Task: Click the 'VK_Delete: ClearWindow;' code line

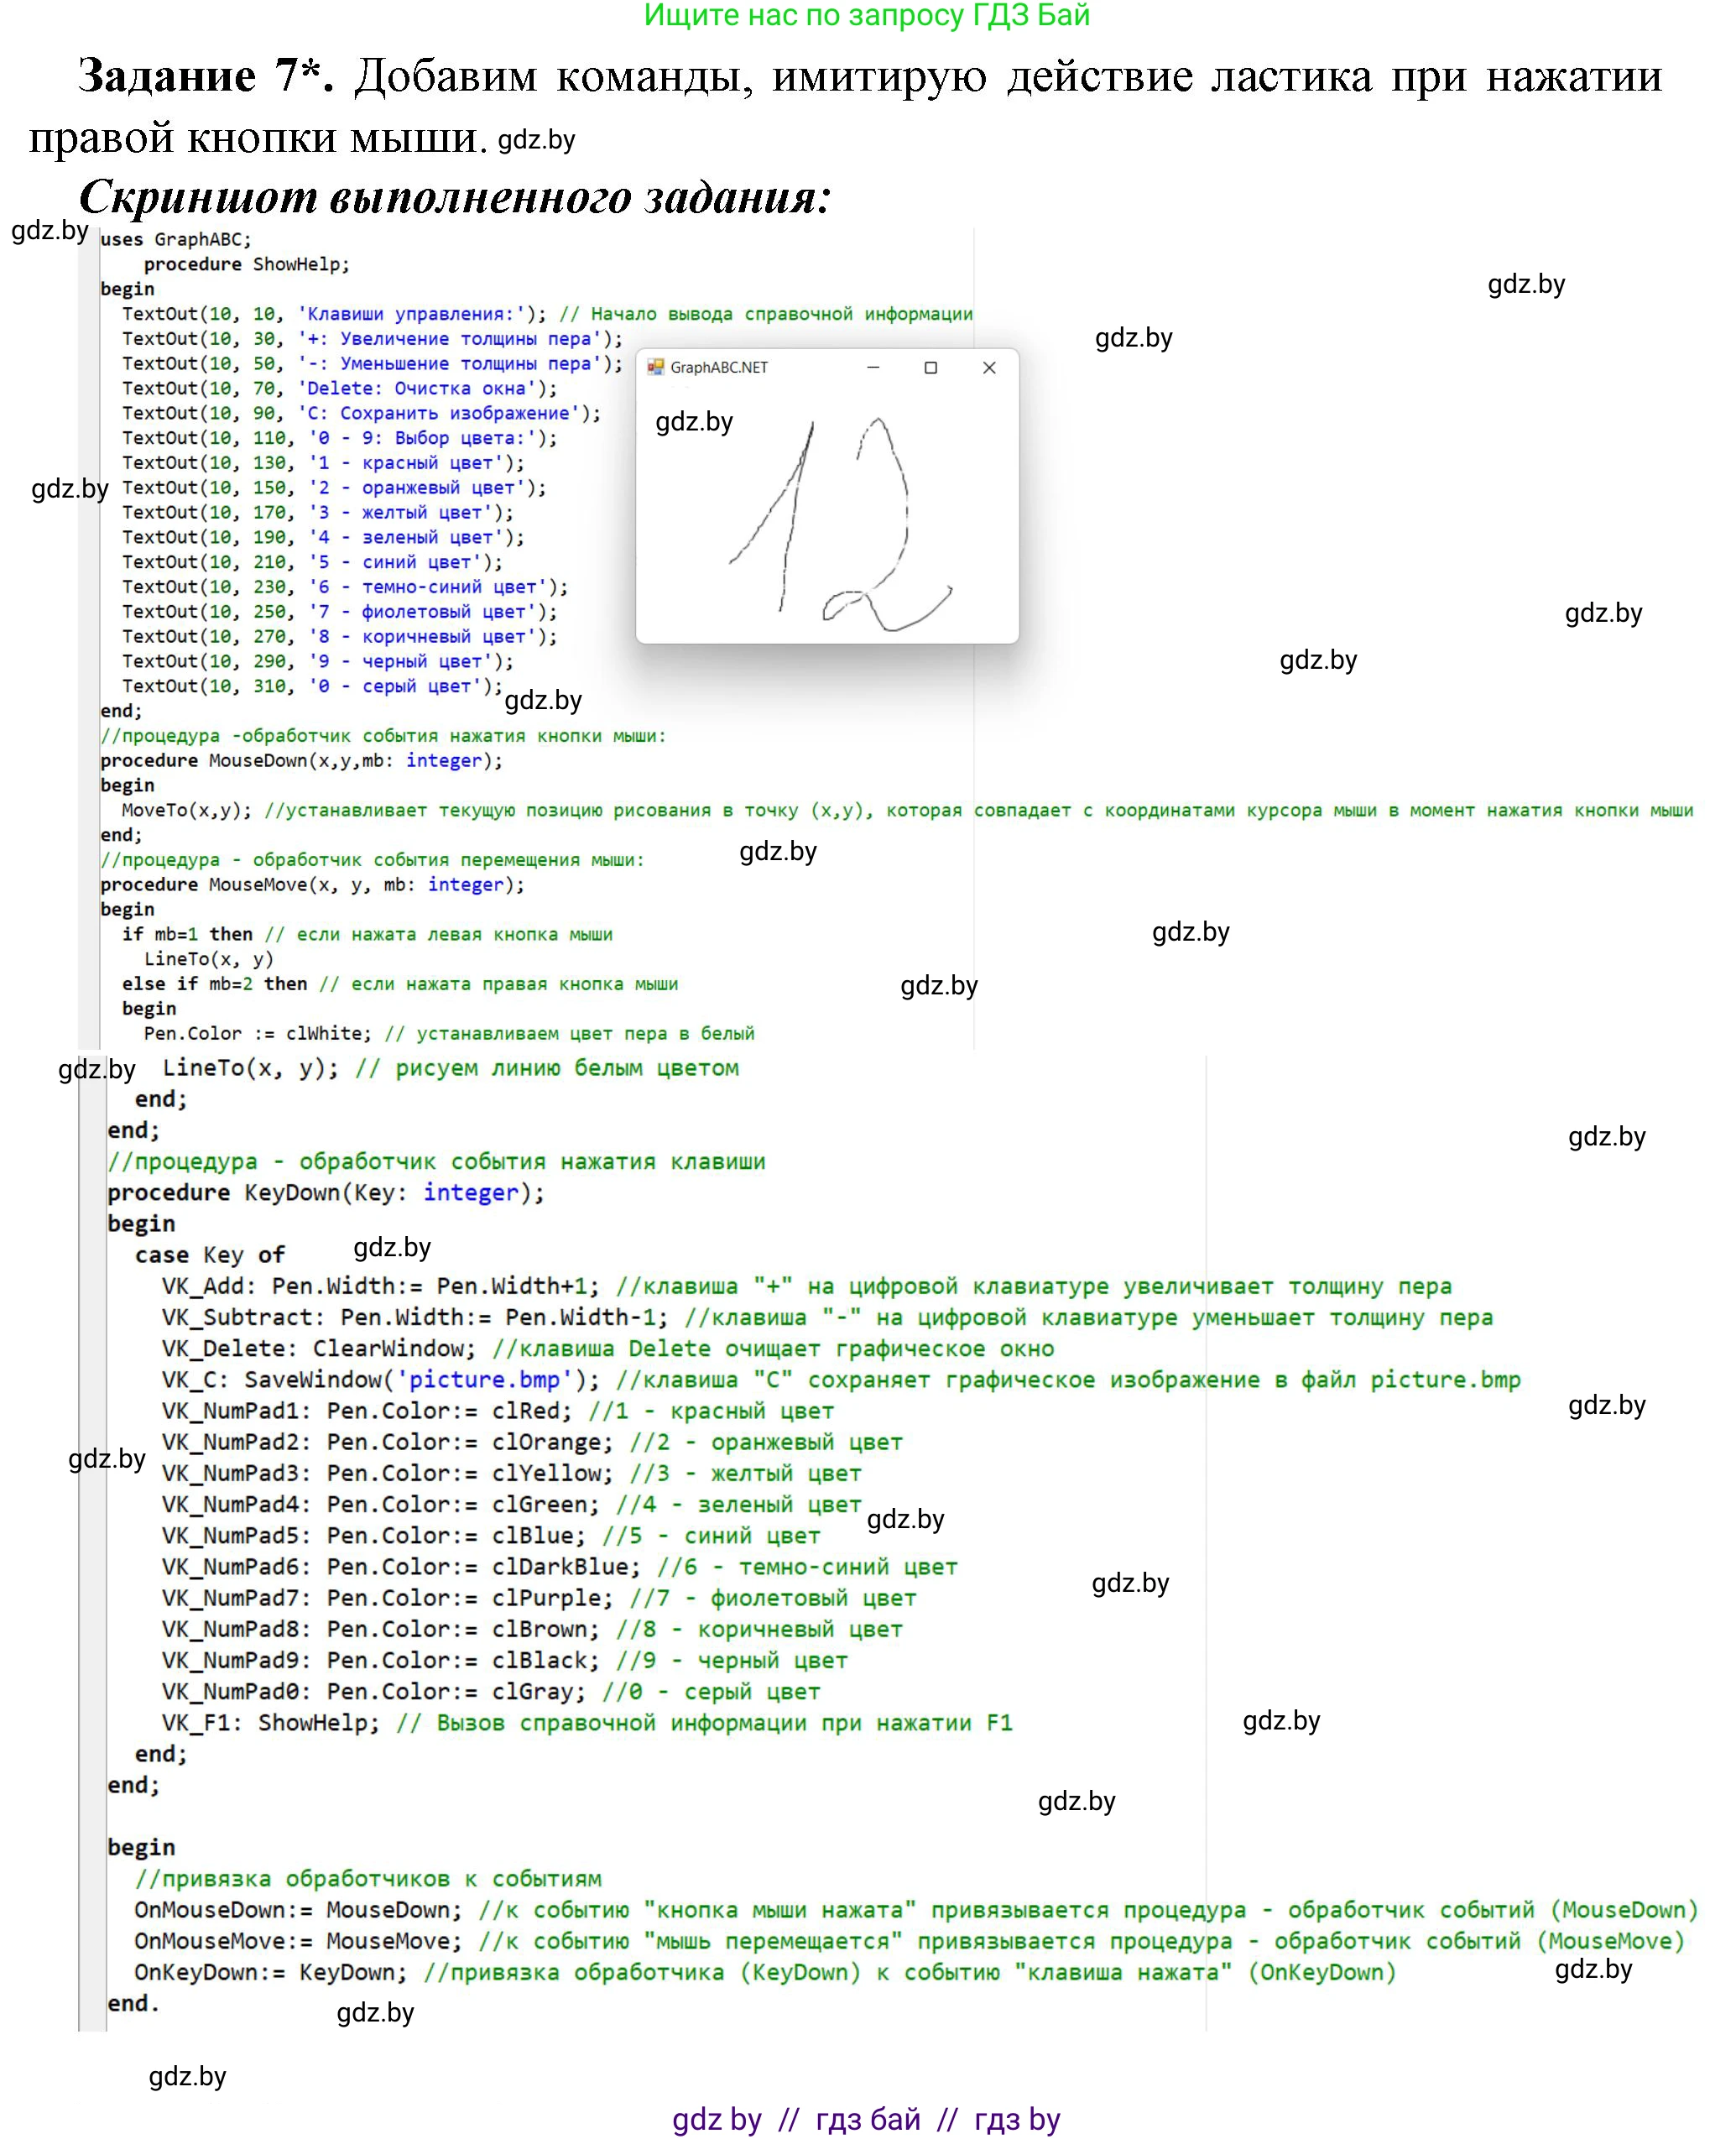Action: coord(320,1348)
